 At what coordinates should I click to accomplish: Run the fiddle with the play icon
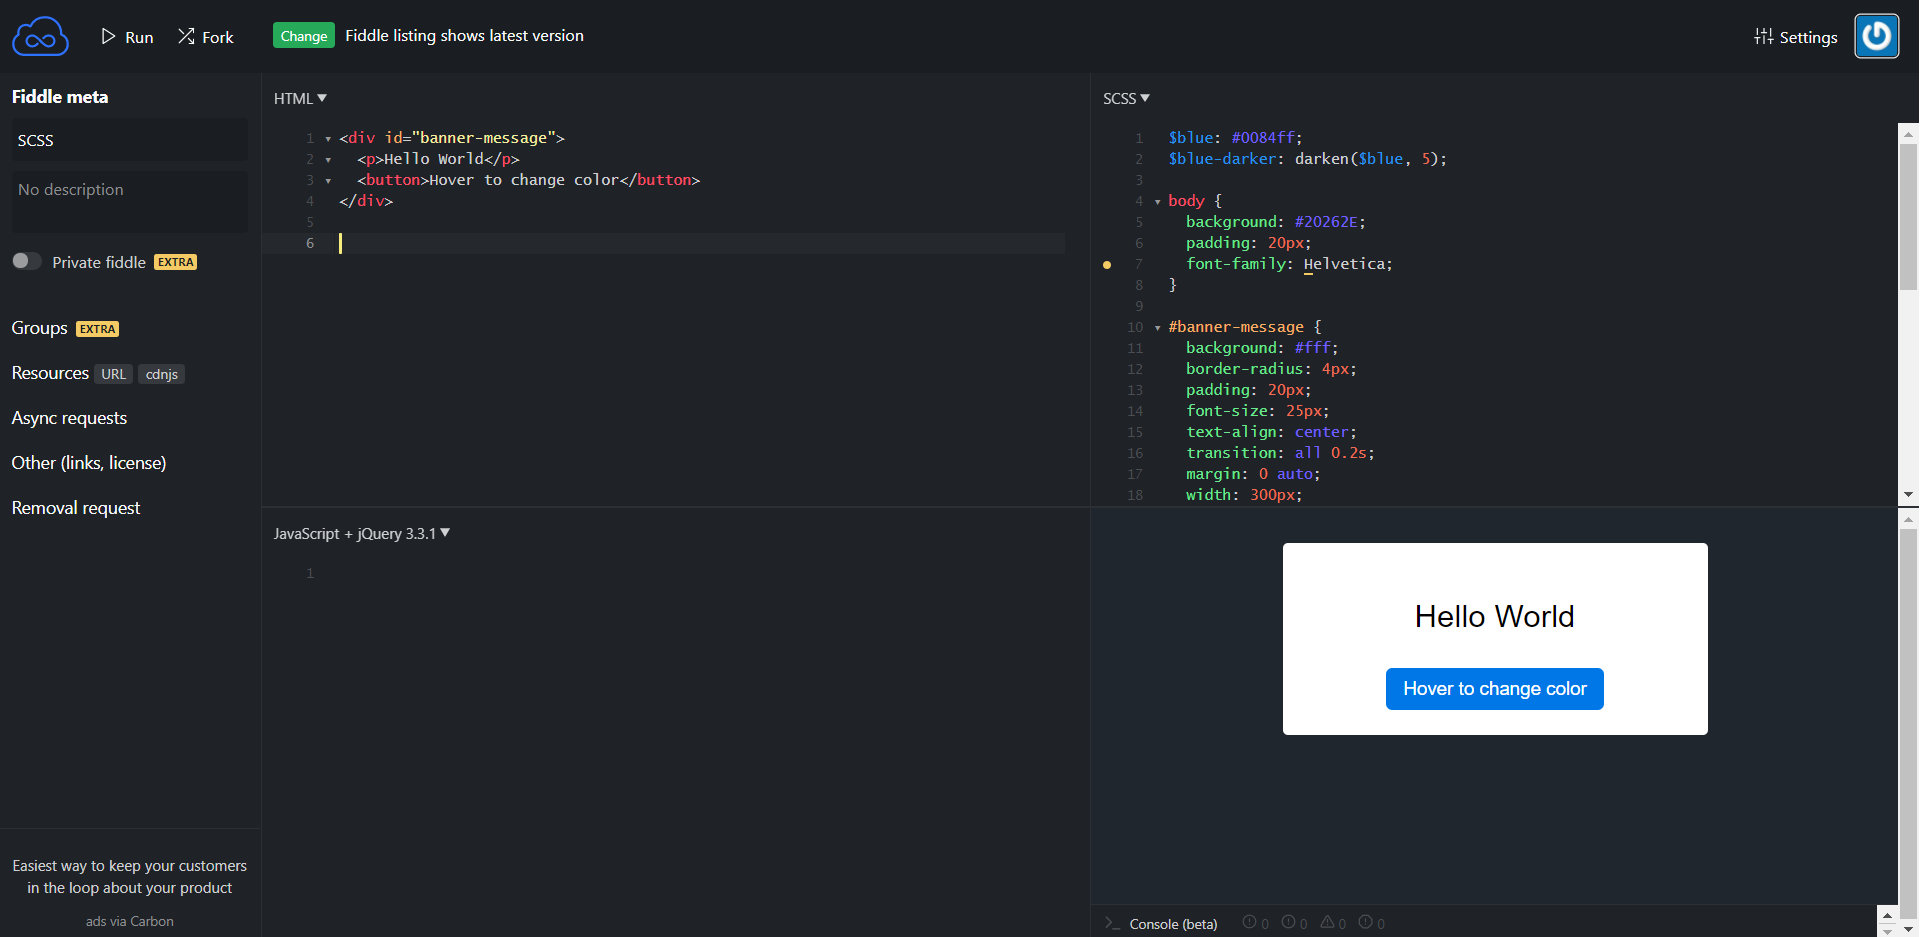point(109,37)
